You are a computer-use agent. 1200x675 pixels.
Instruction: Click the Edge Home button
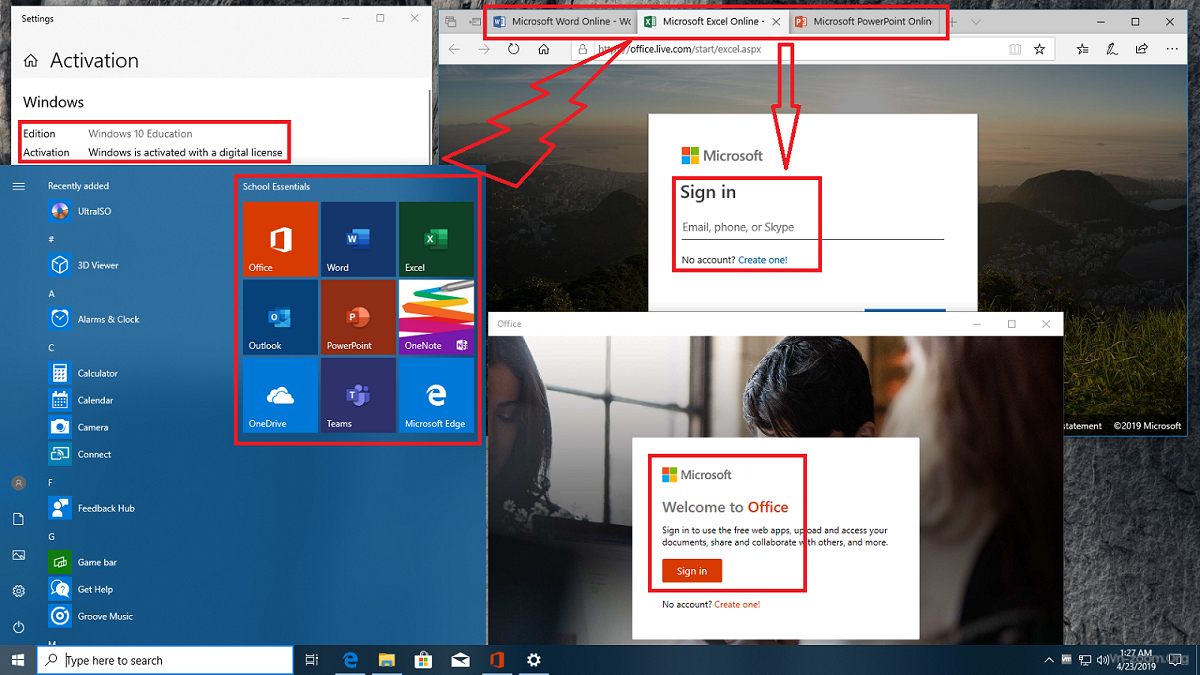coord(543,49)
